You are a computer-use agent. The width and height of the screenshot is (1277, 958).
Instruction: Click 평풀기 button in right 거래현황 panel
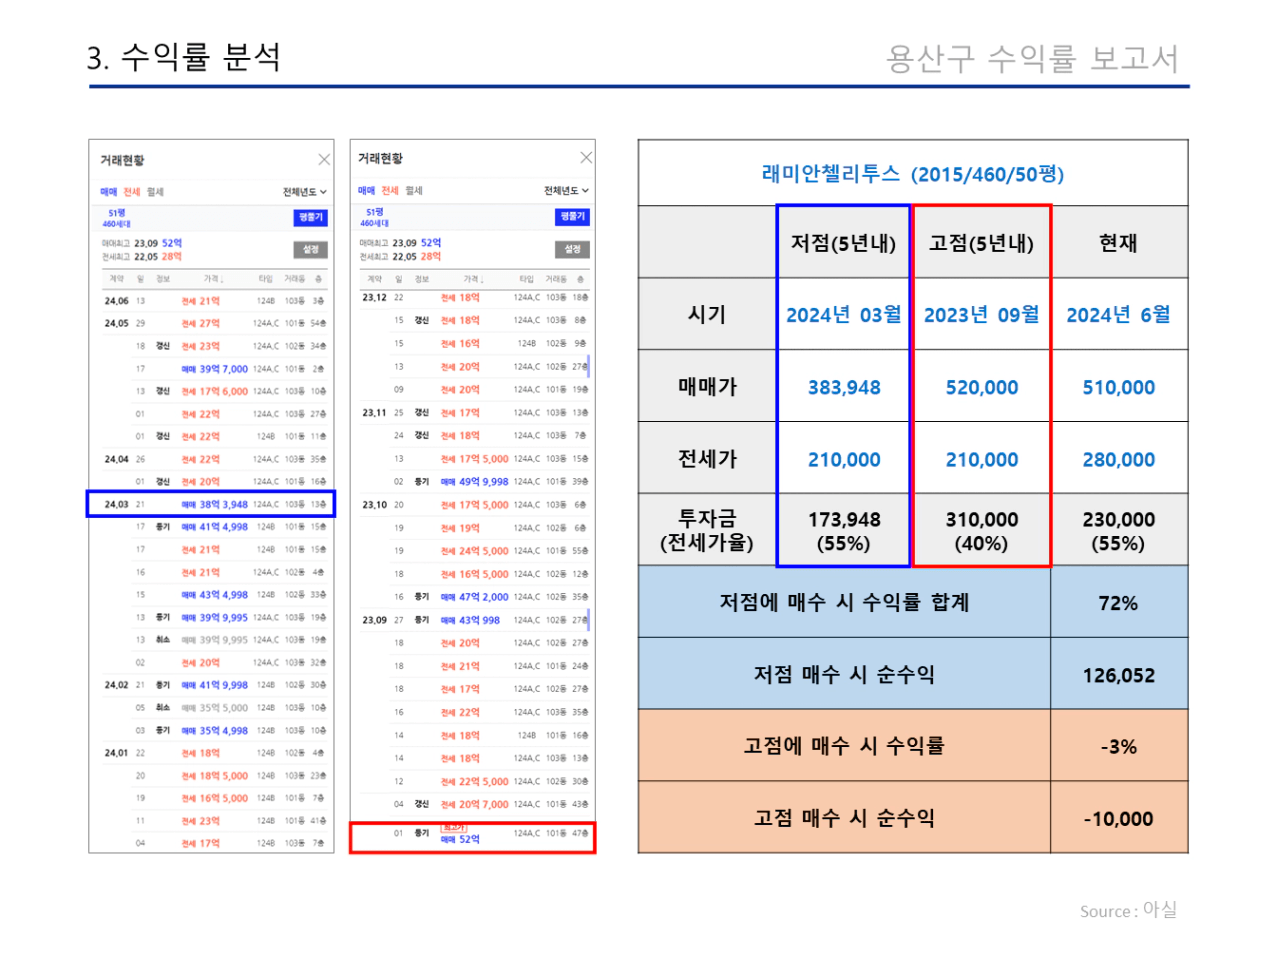(x=573, y=216)
